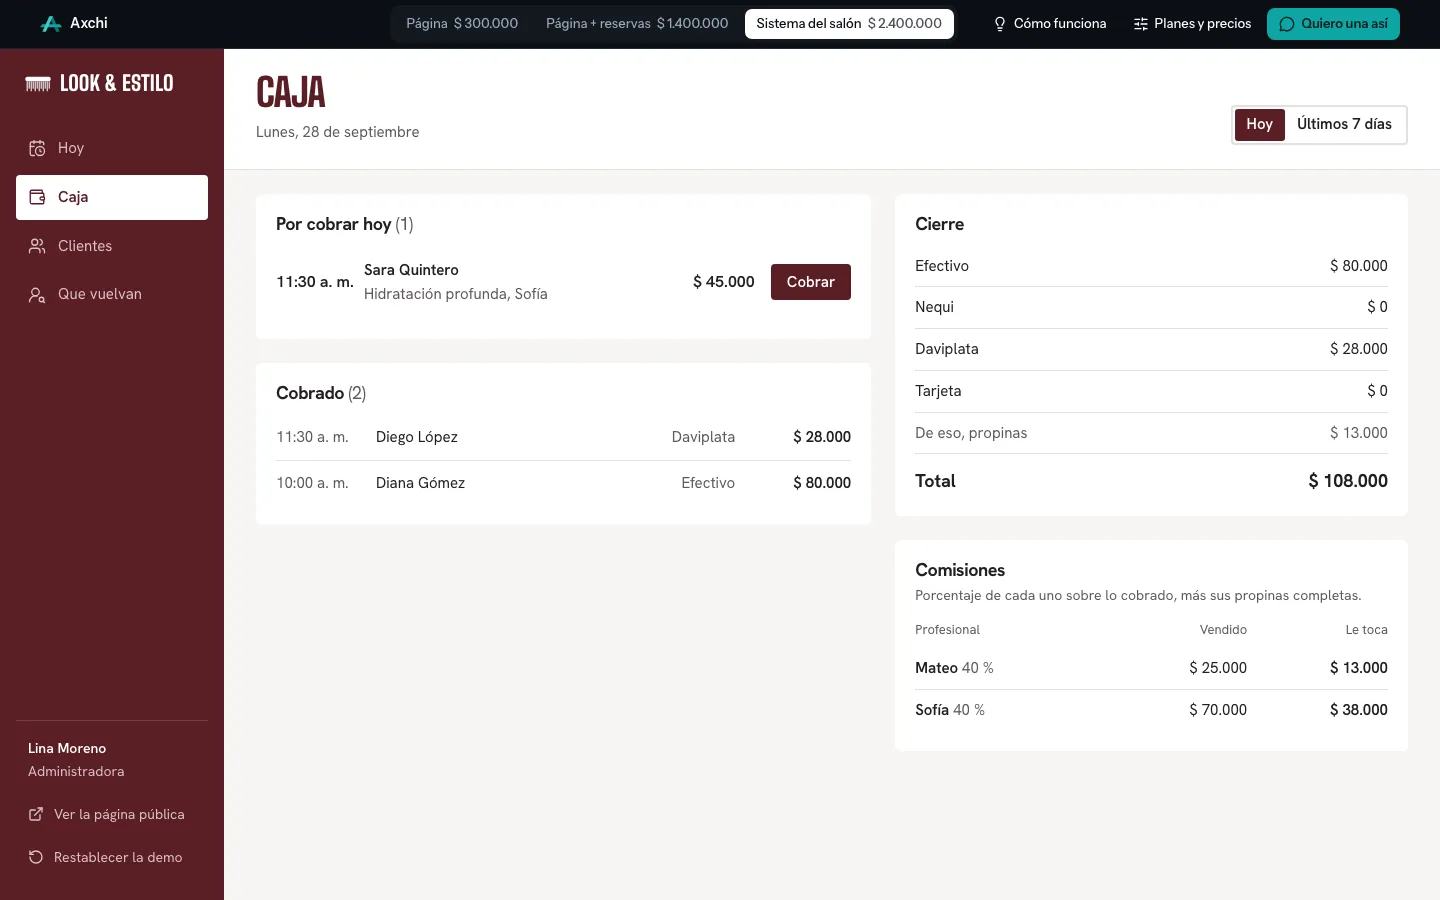
Task: Click the Daviplata row in Cierre
Action: coord(1151,349)
